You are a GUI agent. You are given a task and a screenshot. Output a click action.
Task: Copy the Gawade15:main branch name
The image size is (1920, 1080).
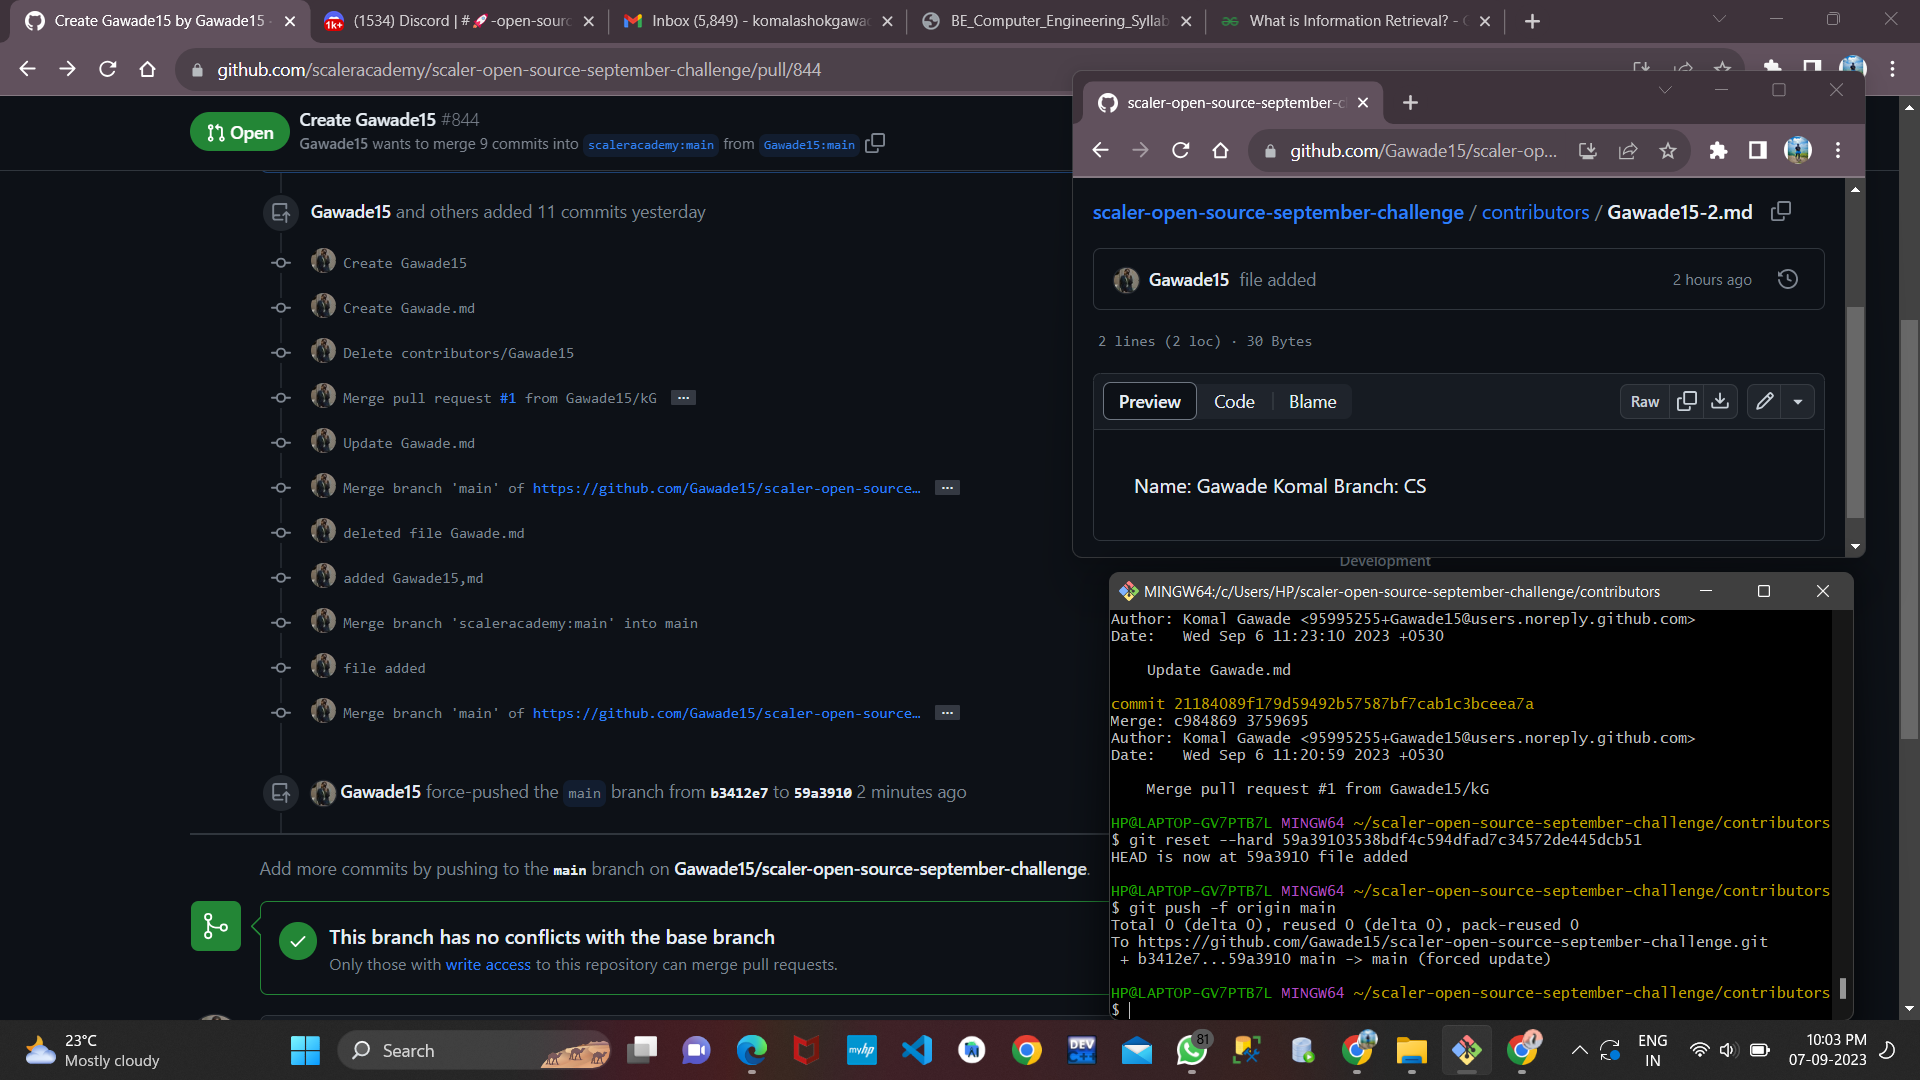click(x=875, y=143)
